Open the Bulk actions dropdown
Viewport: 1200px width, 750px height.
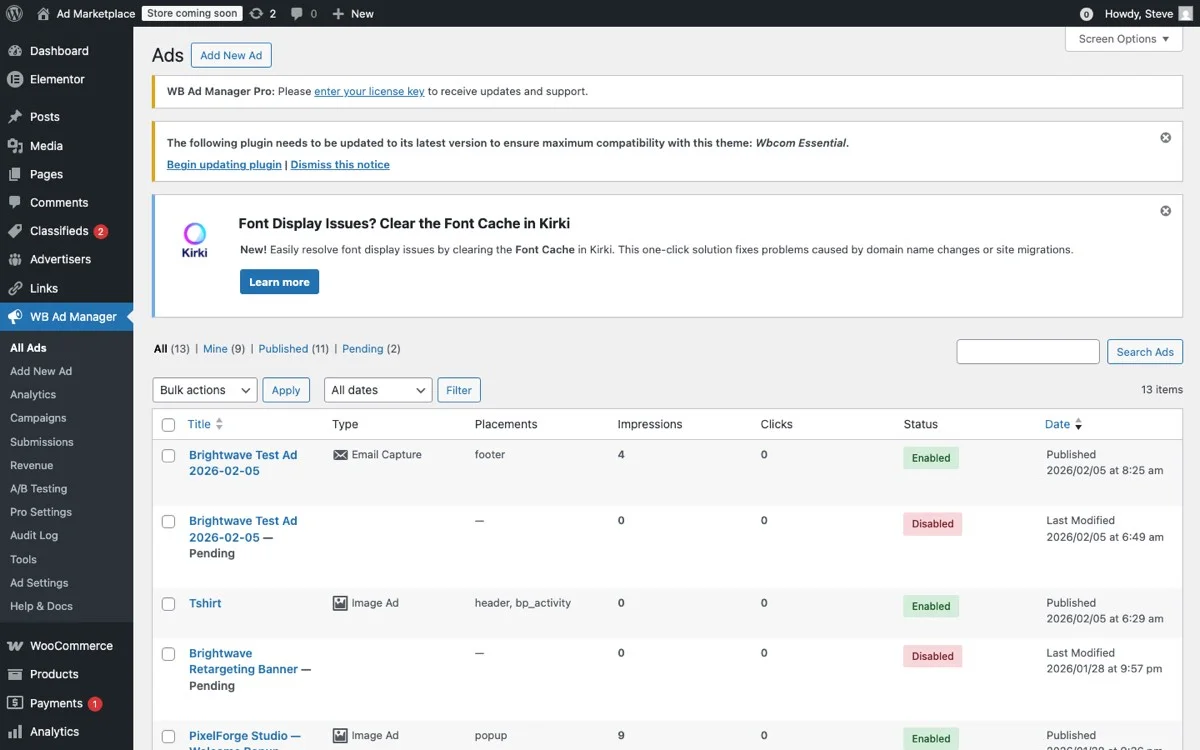tap(204, 390)
